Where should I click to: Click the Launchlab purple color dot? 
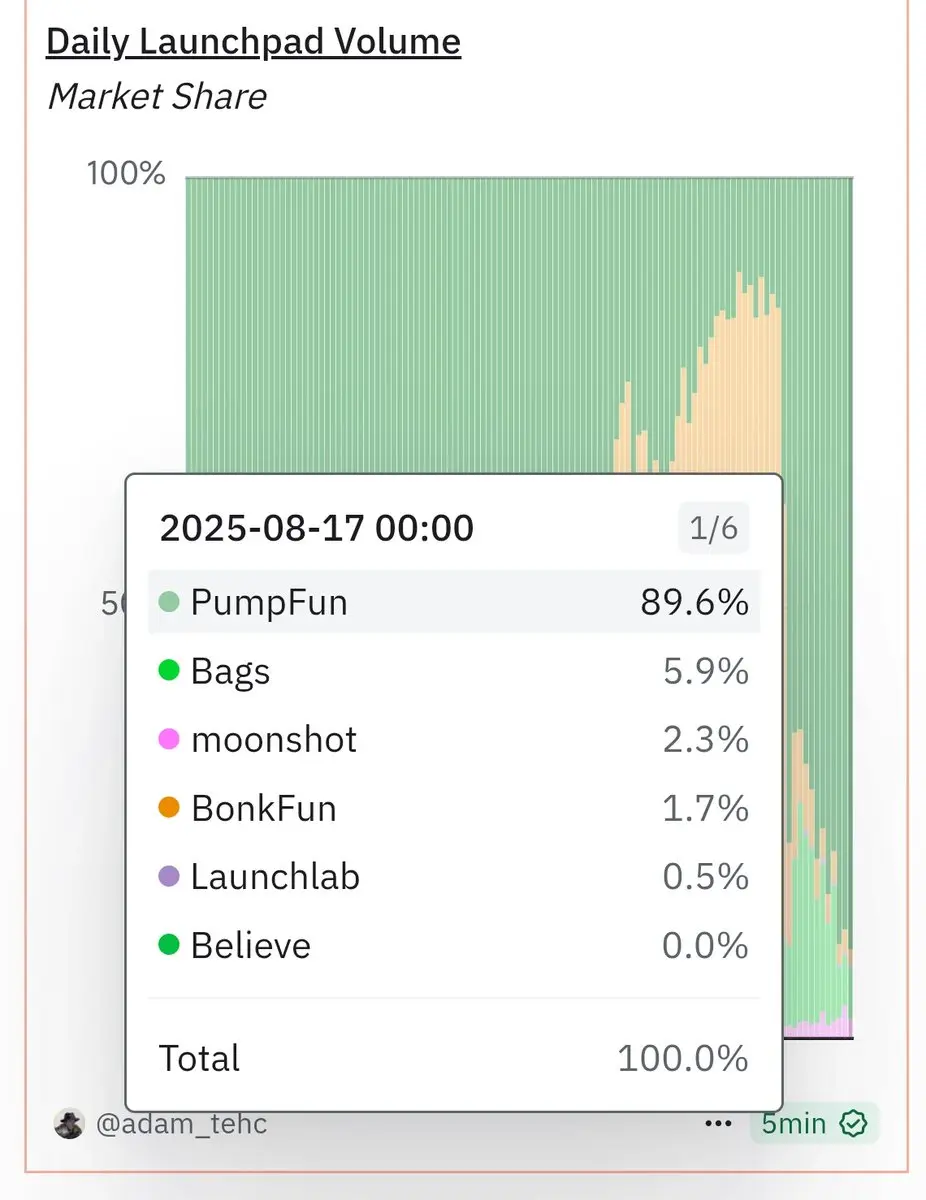point(169,876)
